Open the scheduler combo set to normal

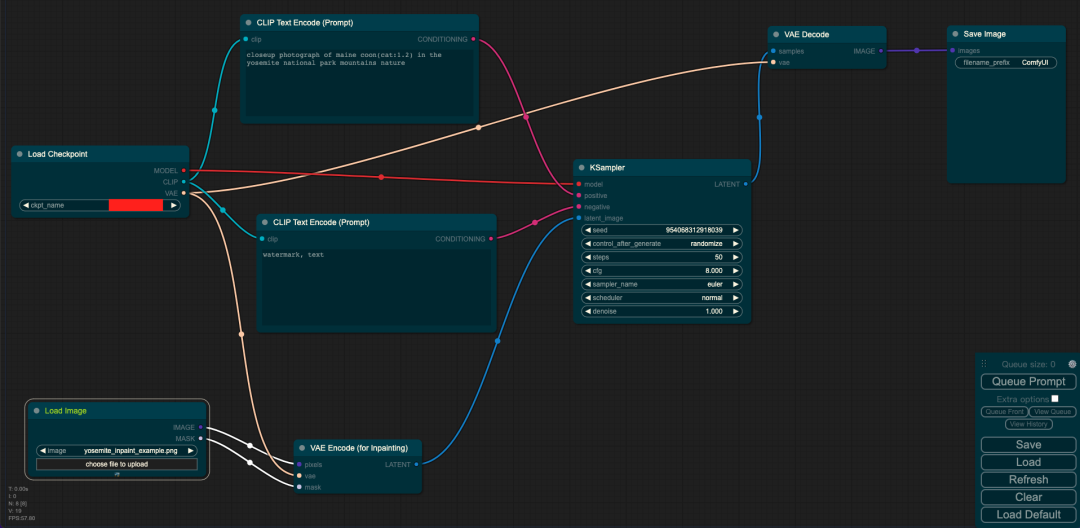point(662,298)
